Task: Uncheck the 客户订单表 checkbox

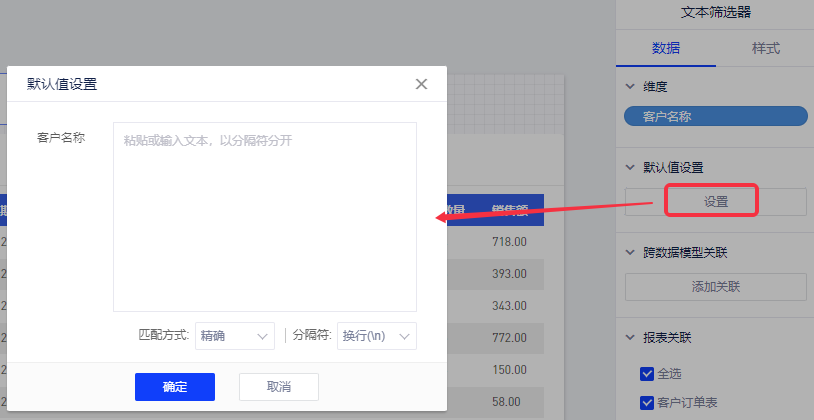Action: 646,403
